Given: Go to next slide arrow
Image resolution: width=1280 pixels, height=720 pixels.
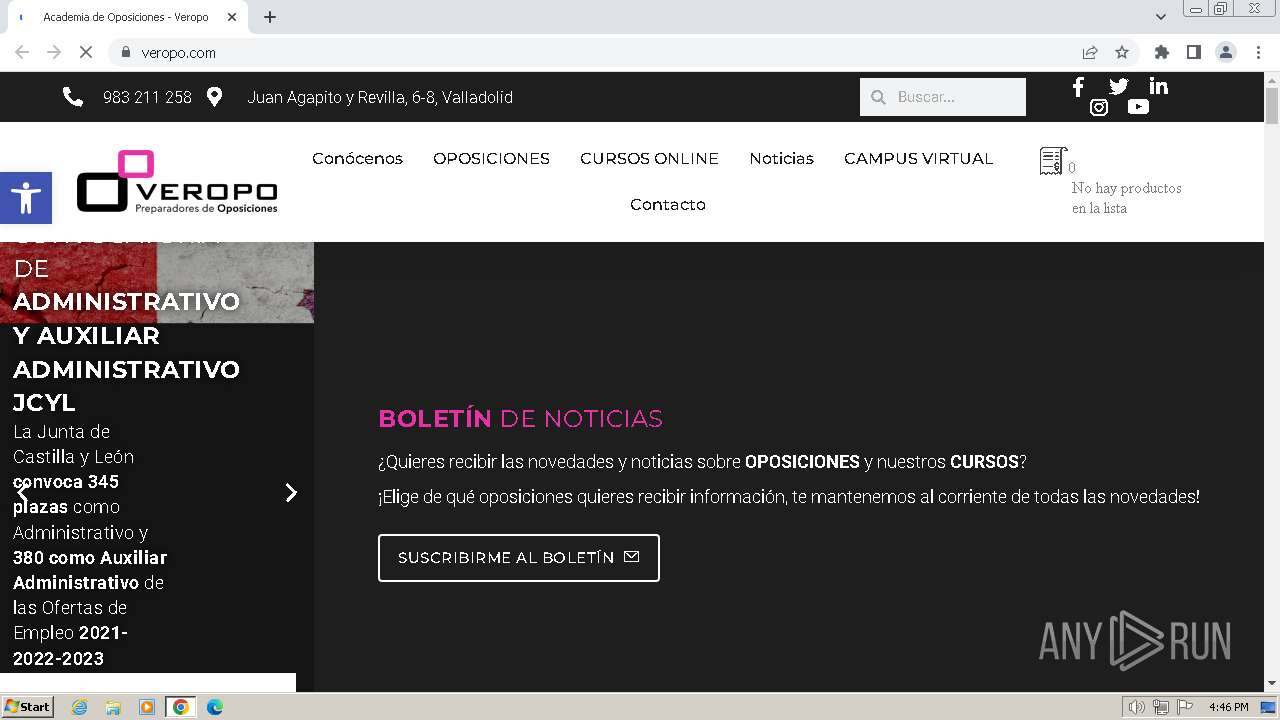Looking at the screenshot, I should (x=291, y=492).
